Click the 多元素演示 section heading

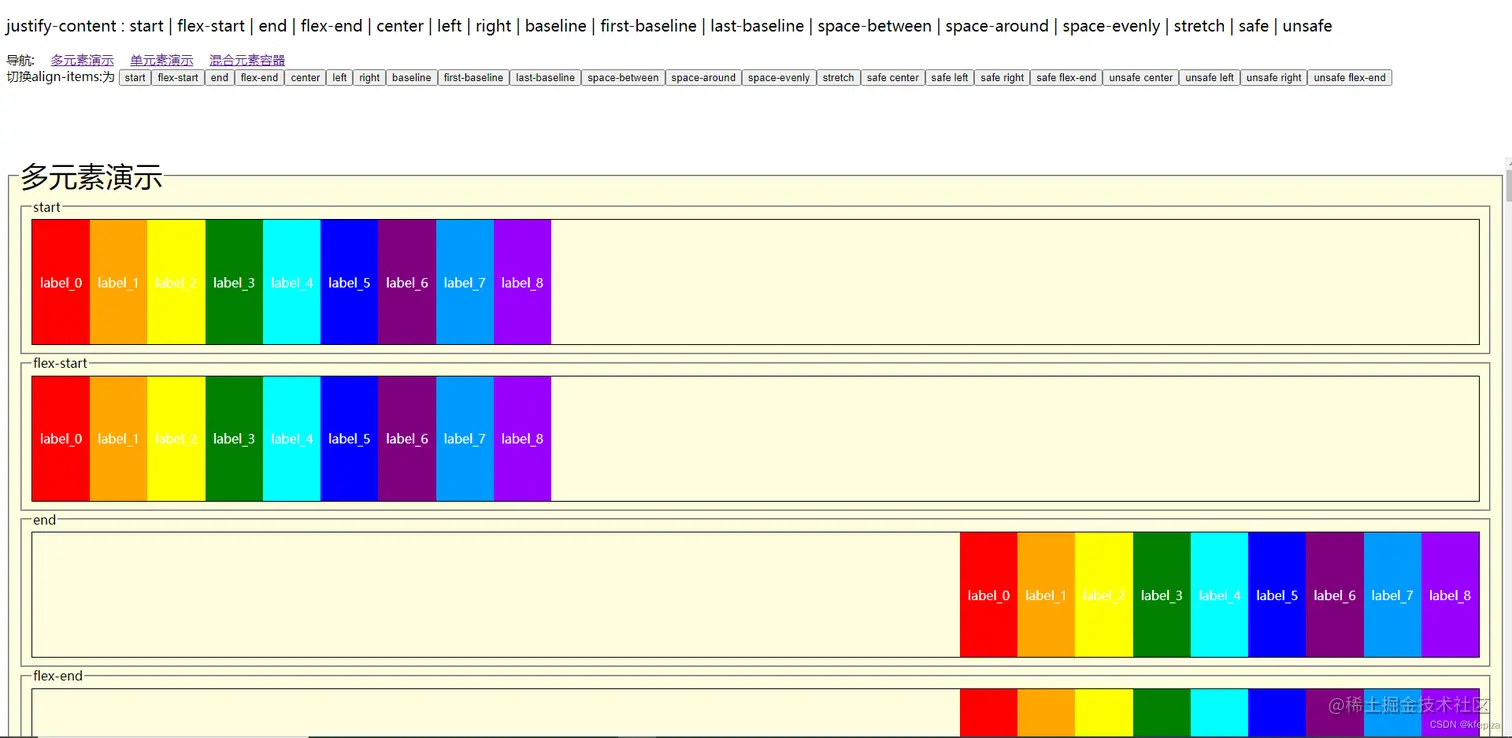point(91,177)
